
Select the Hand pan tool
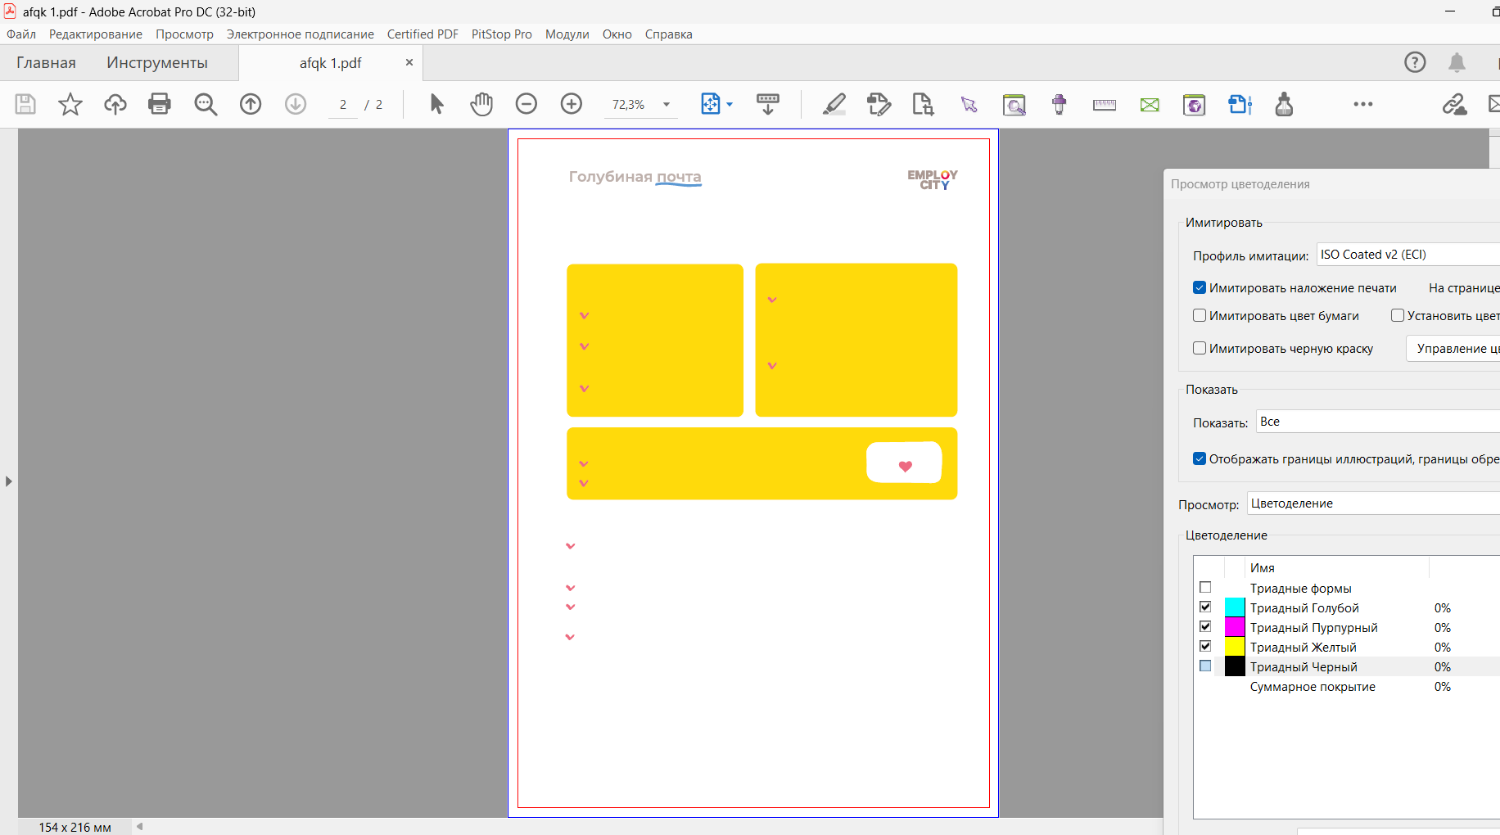pos(482,104)
